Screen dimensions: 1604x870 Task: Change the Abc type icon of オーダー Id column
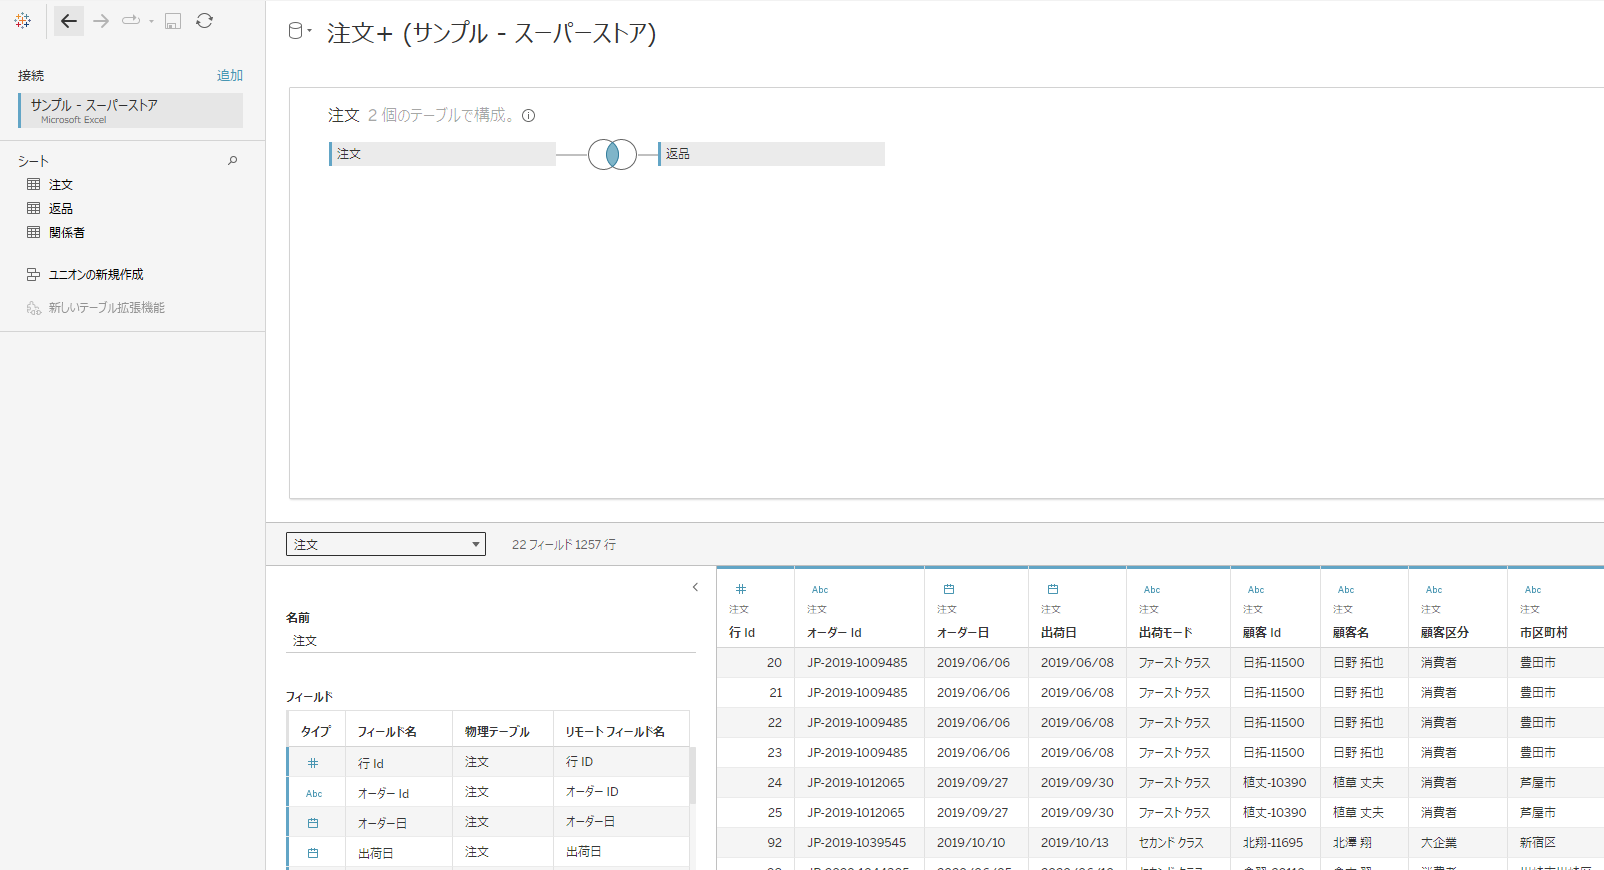820,590
